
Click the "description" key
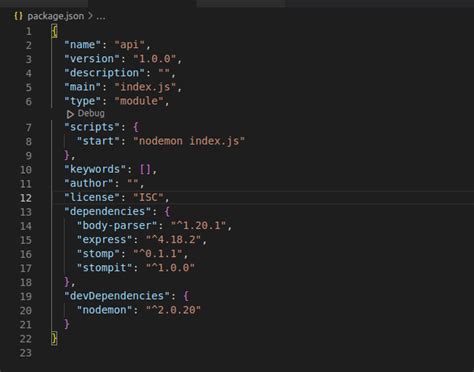pyautogui.click(x=104, y=73)
